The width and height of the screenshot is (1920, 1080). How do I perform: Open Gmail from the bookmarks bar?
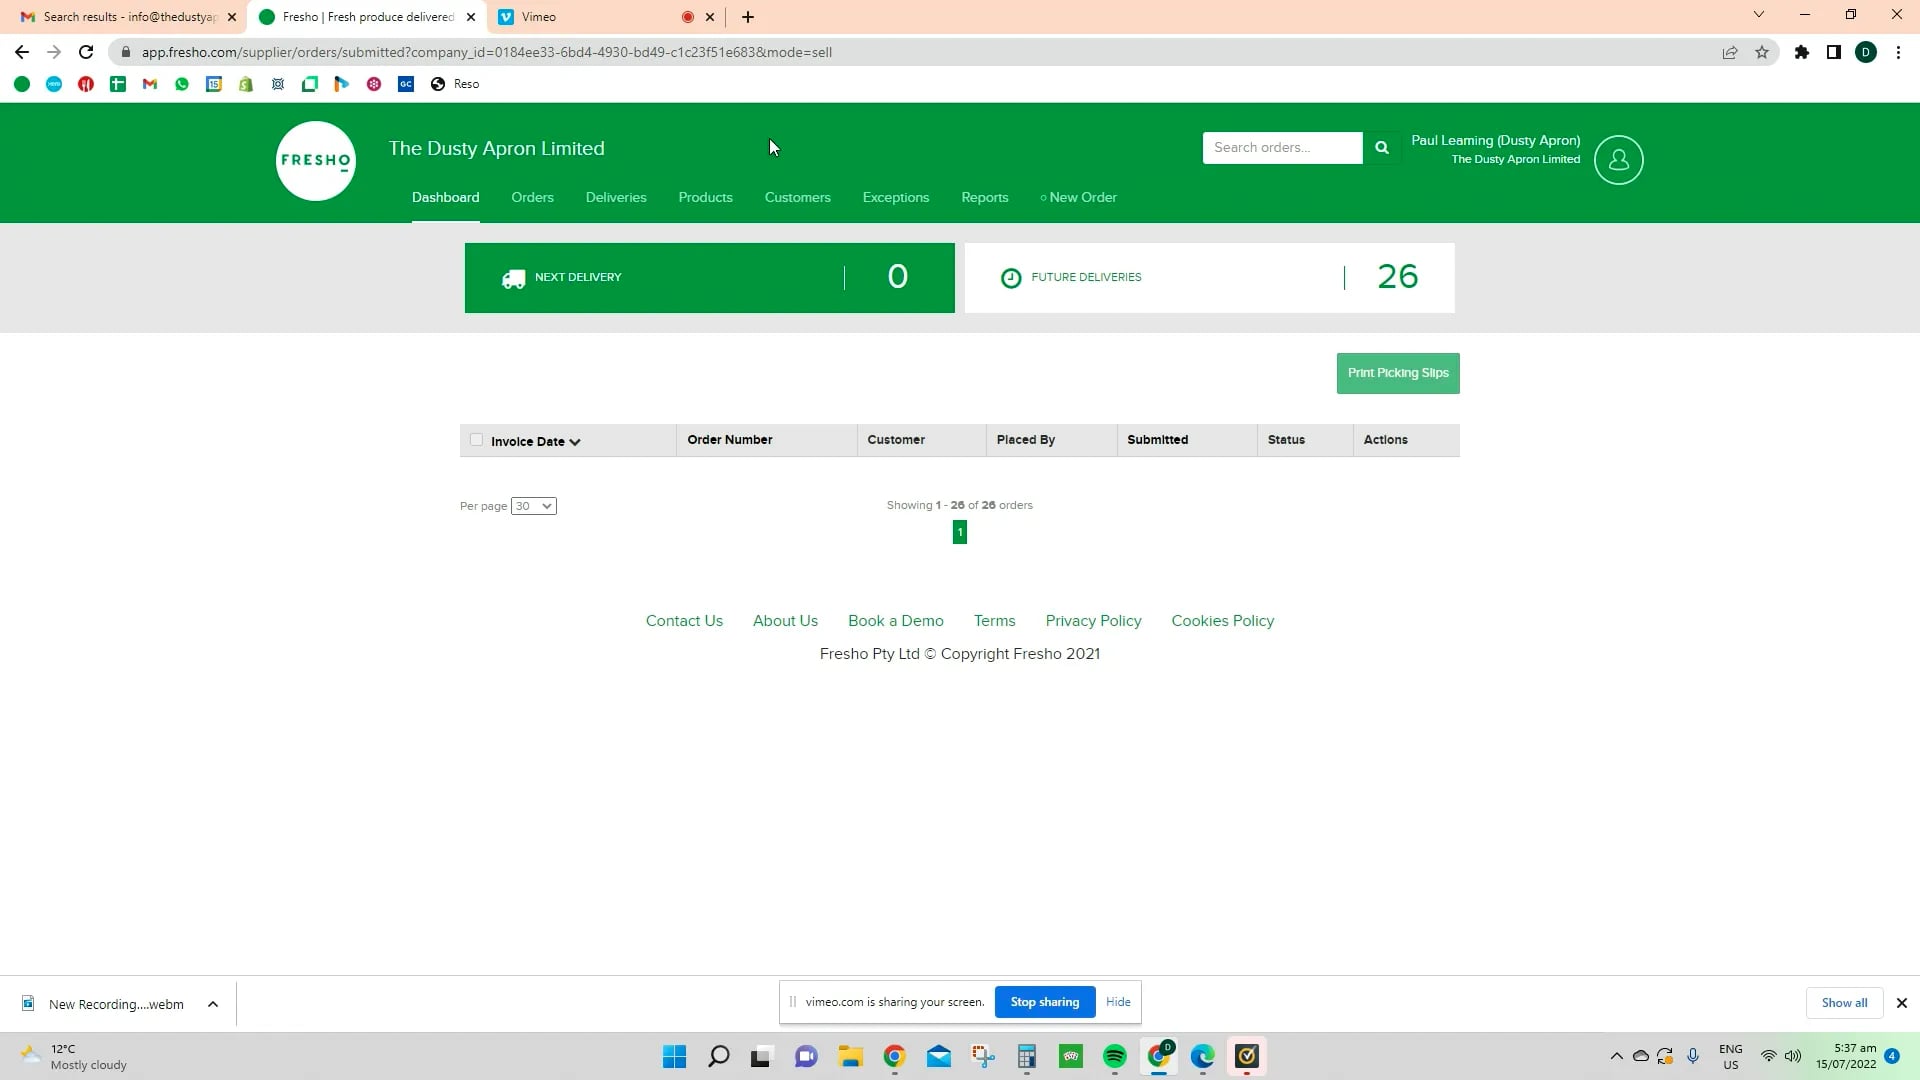(150, 84)
